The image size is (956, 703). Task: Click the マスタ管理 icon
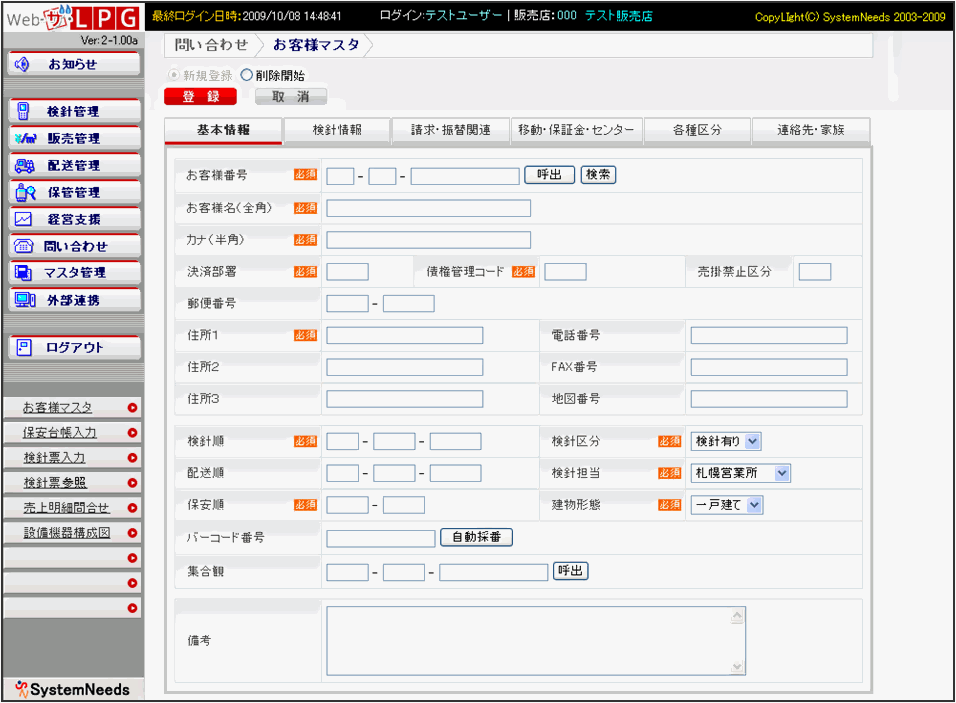pyautogui.click(x=23, y=273)
